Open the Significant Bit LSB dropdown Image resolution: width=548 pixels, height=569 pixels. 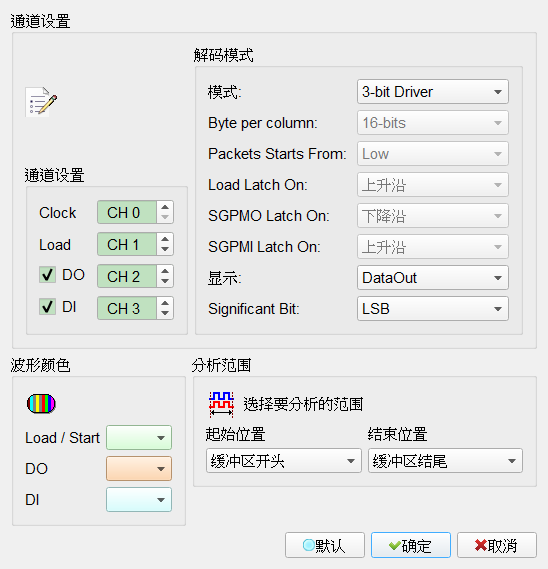pyautogui.click(x=433, y=309)
